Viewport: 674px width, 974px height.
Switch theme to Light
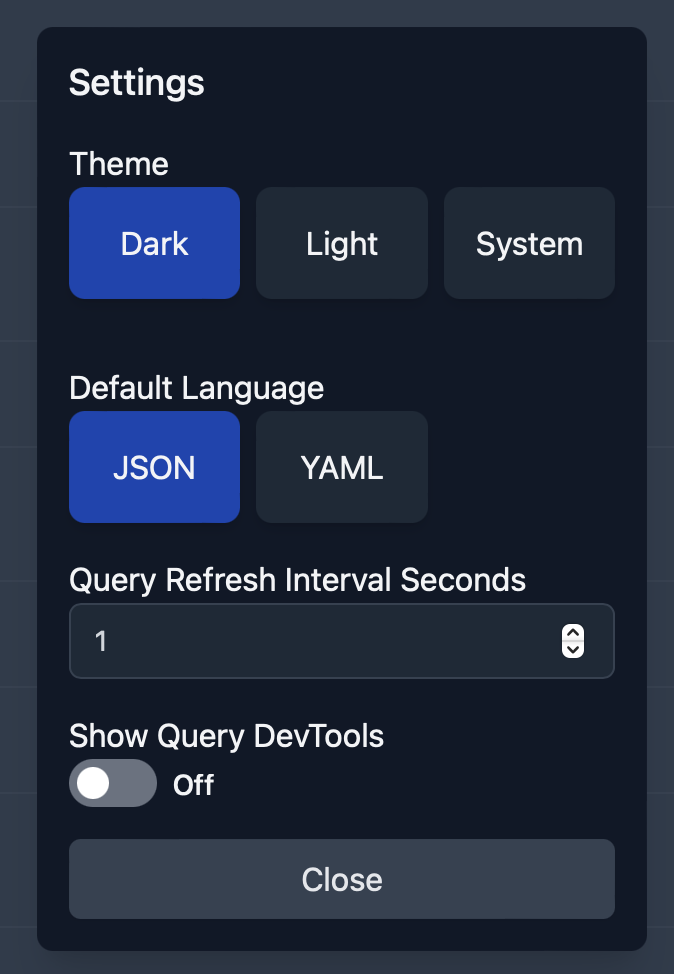click(x=342, y=243)
